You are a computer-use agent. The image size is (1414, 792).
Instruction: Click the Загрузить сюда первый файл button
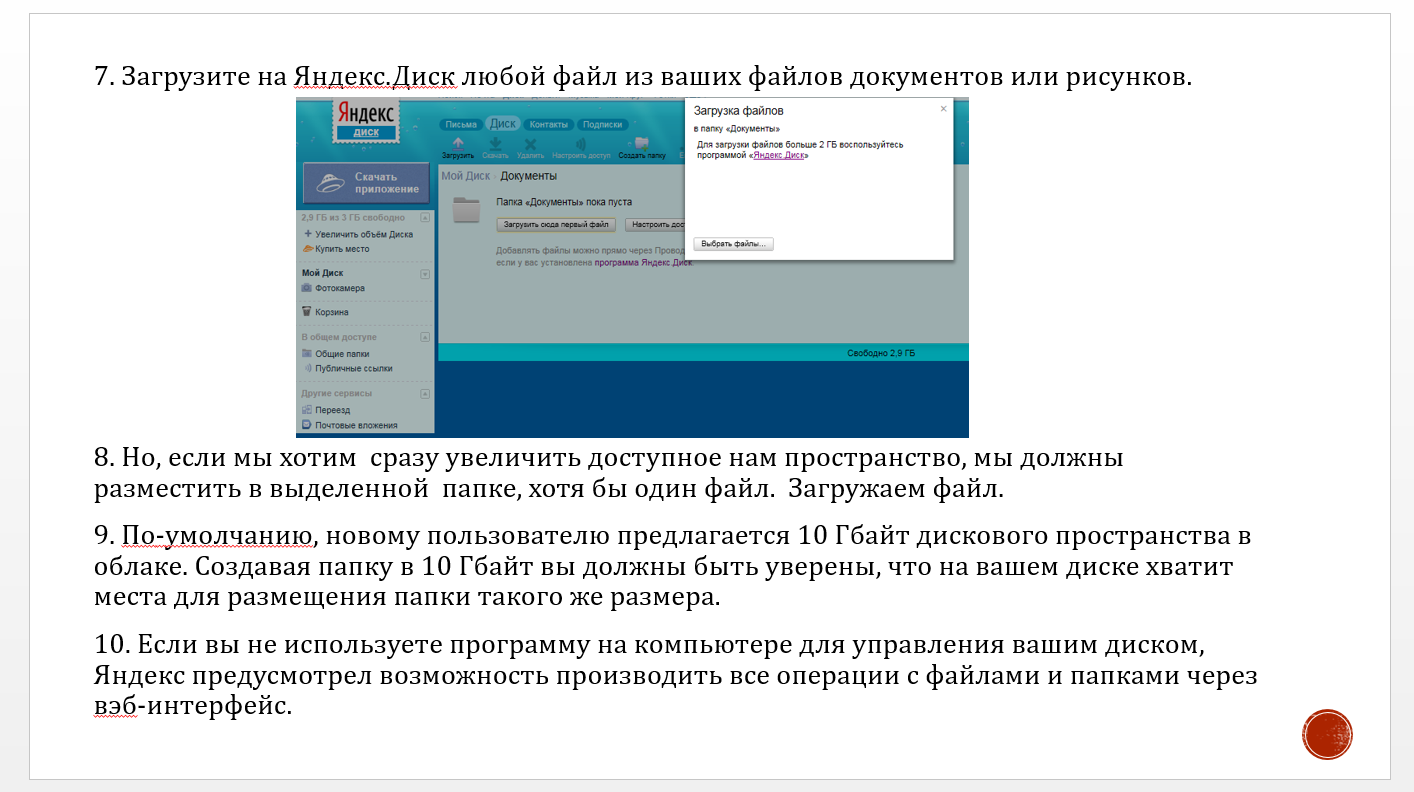click(x=556, y=225)
